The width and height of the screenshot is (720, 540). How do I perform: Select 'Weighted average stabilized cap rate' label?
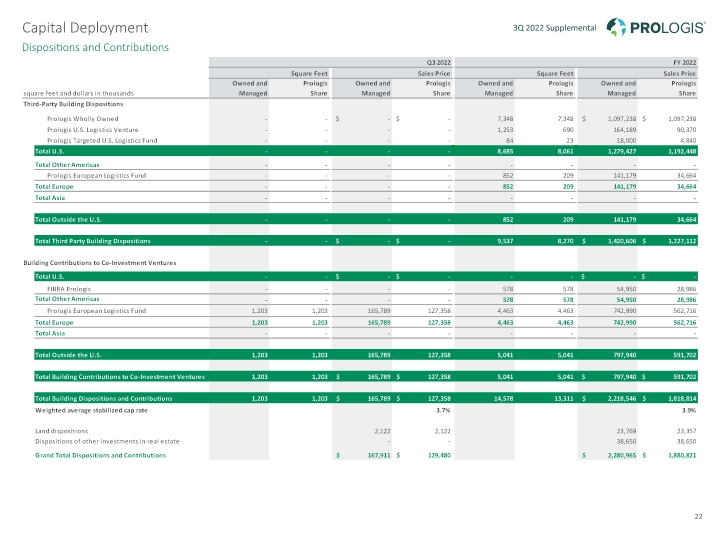tap(91, 411)
